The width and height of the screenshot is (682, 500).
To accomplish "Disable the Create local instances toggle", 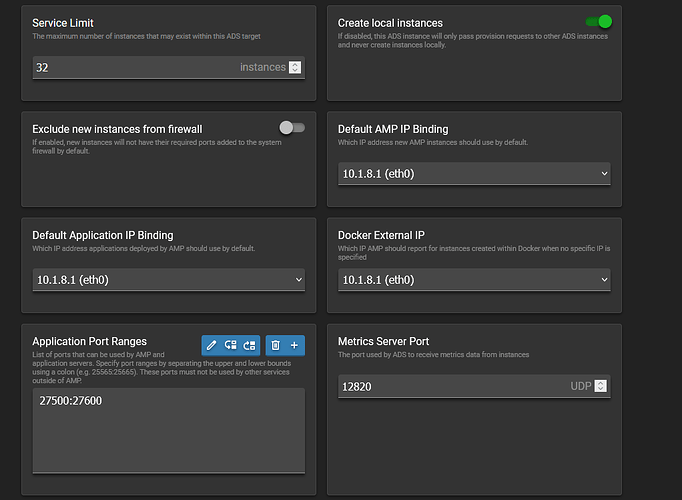I will coord(598,21).
